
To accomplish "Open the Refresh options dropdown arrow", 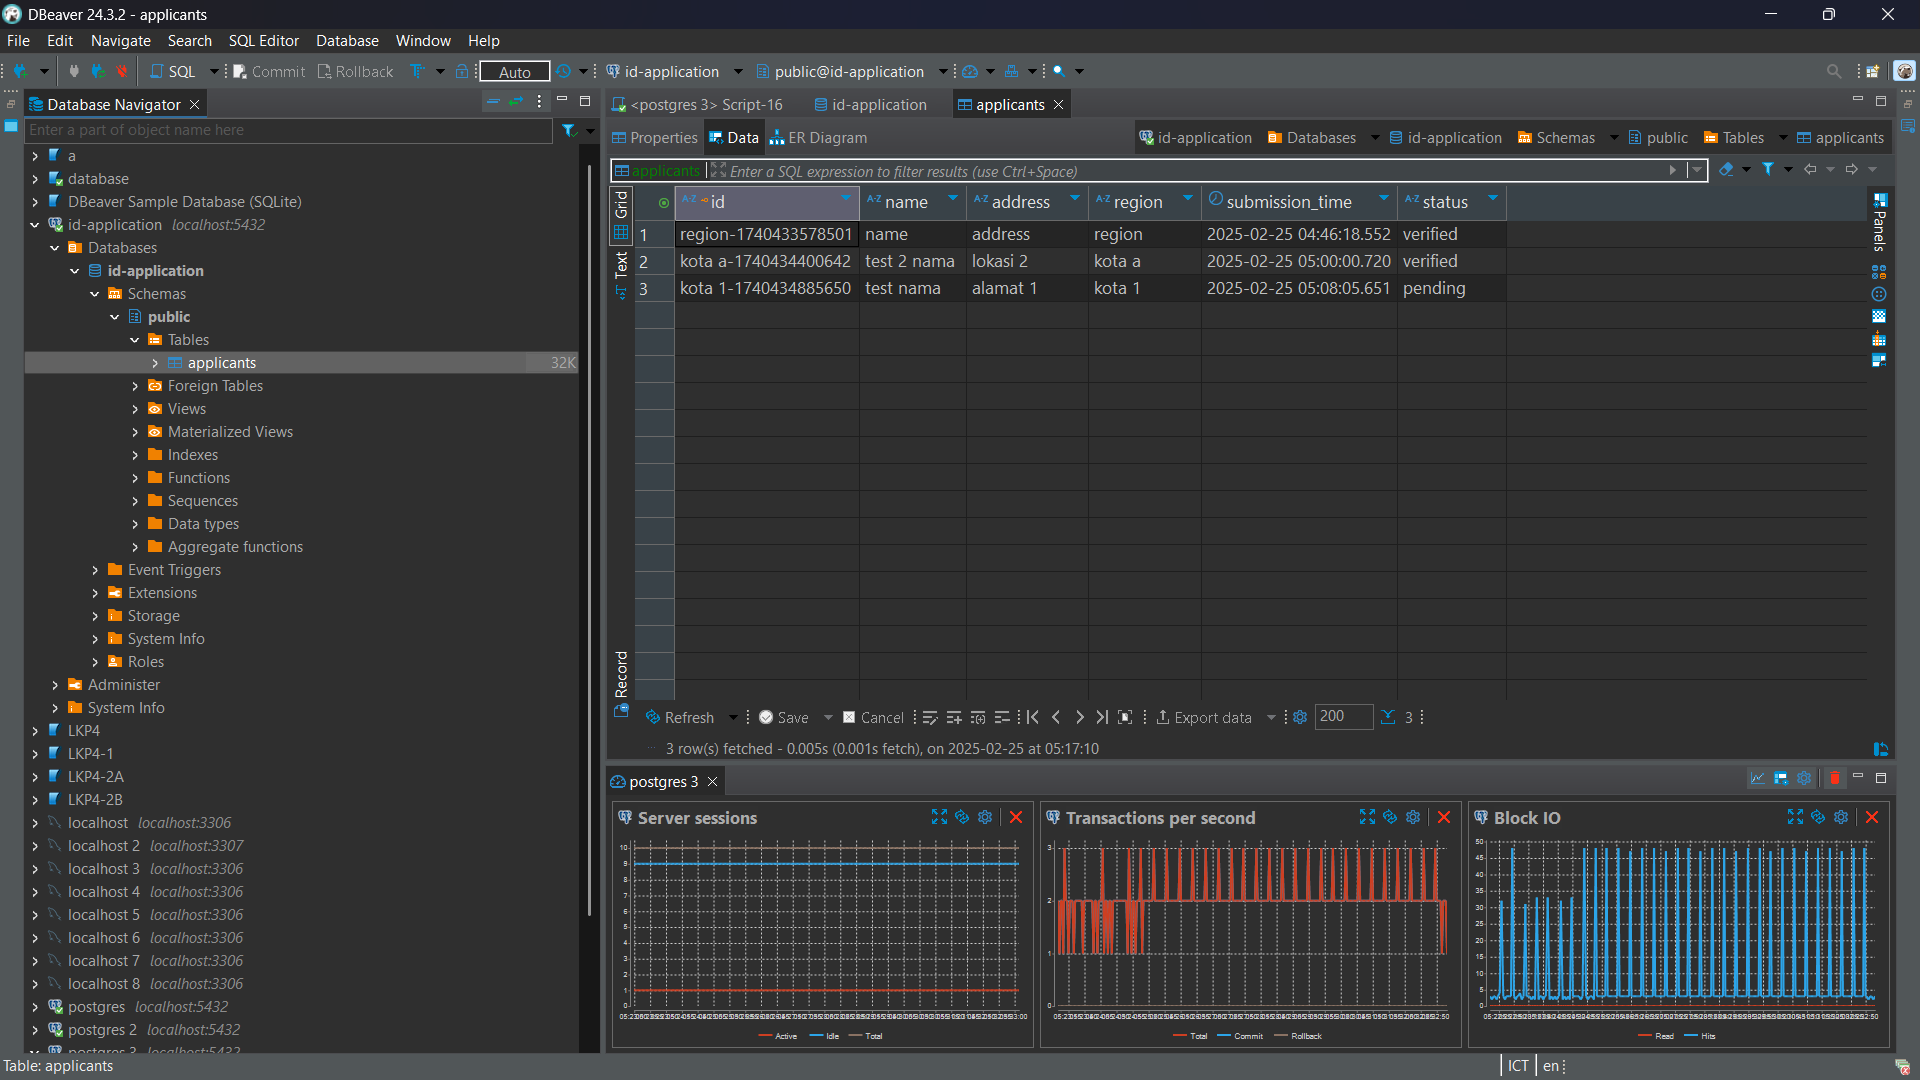I will 733,717.
